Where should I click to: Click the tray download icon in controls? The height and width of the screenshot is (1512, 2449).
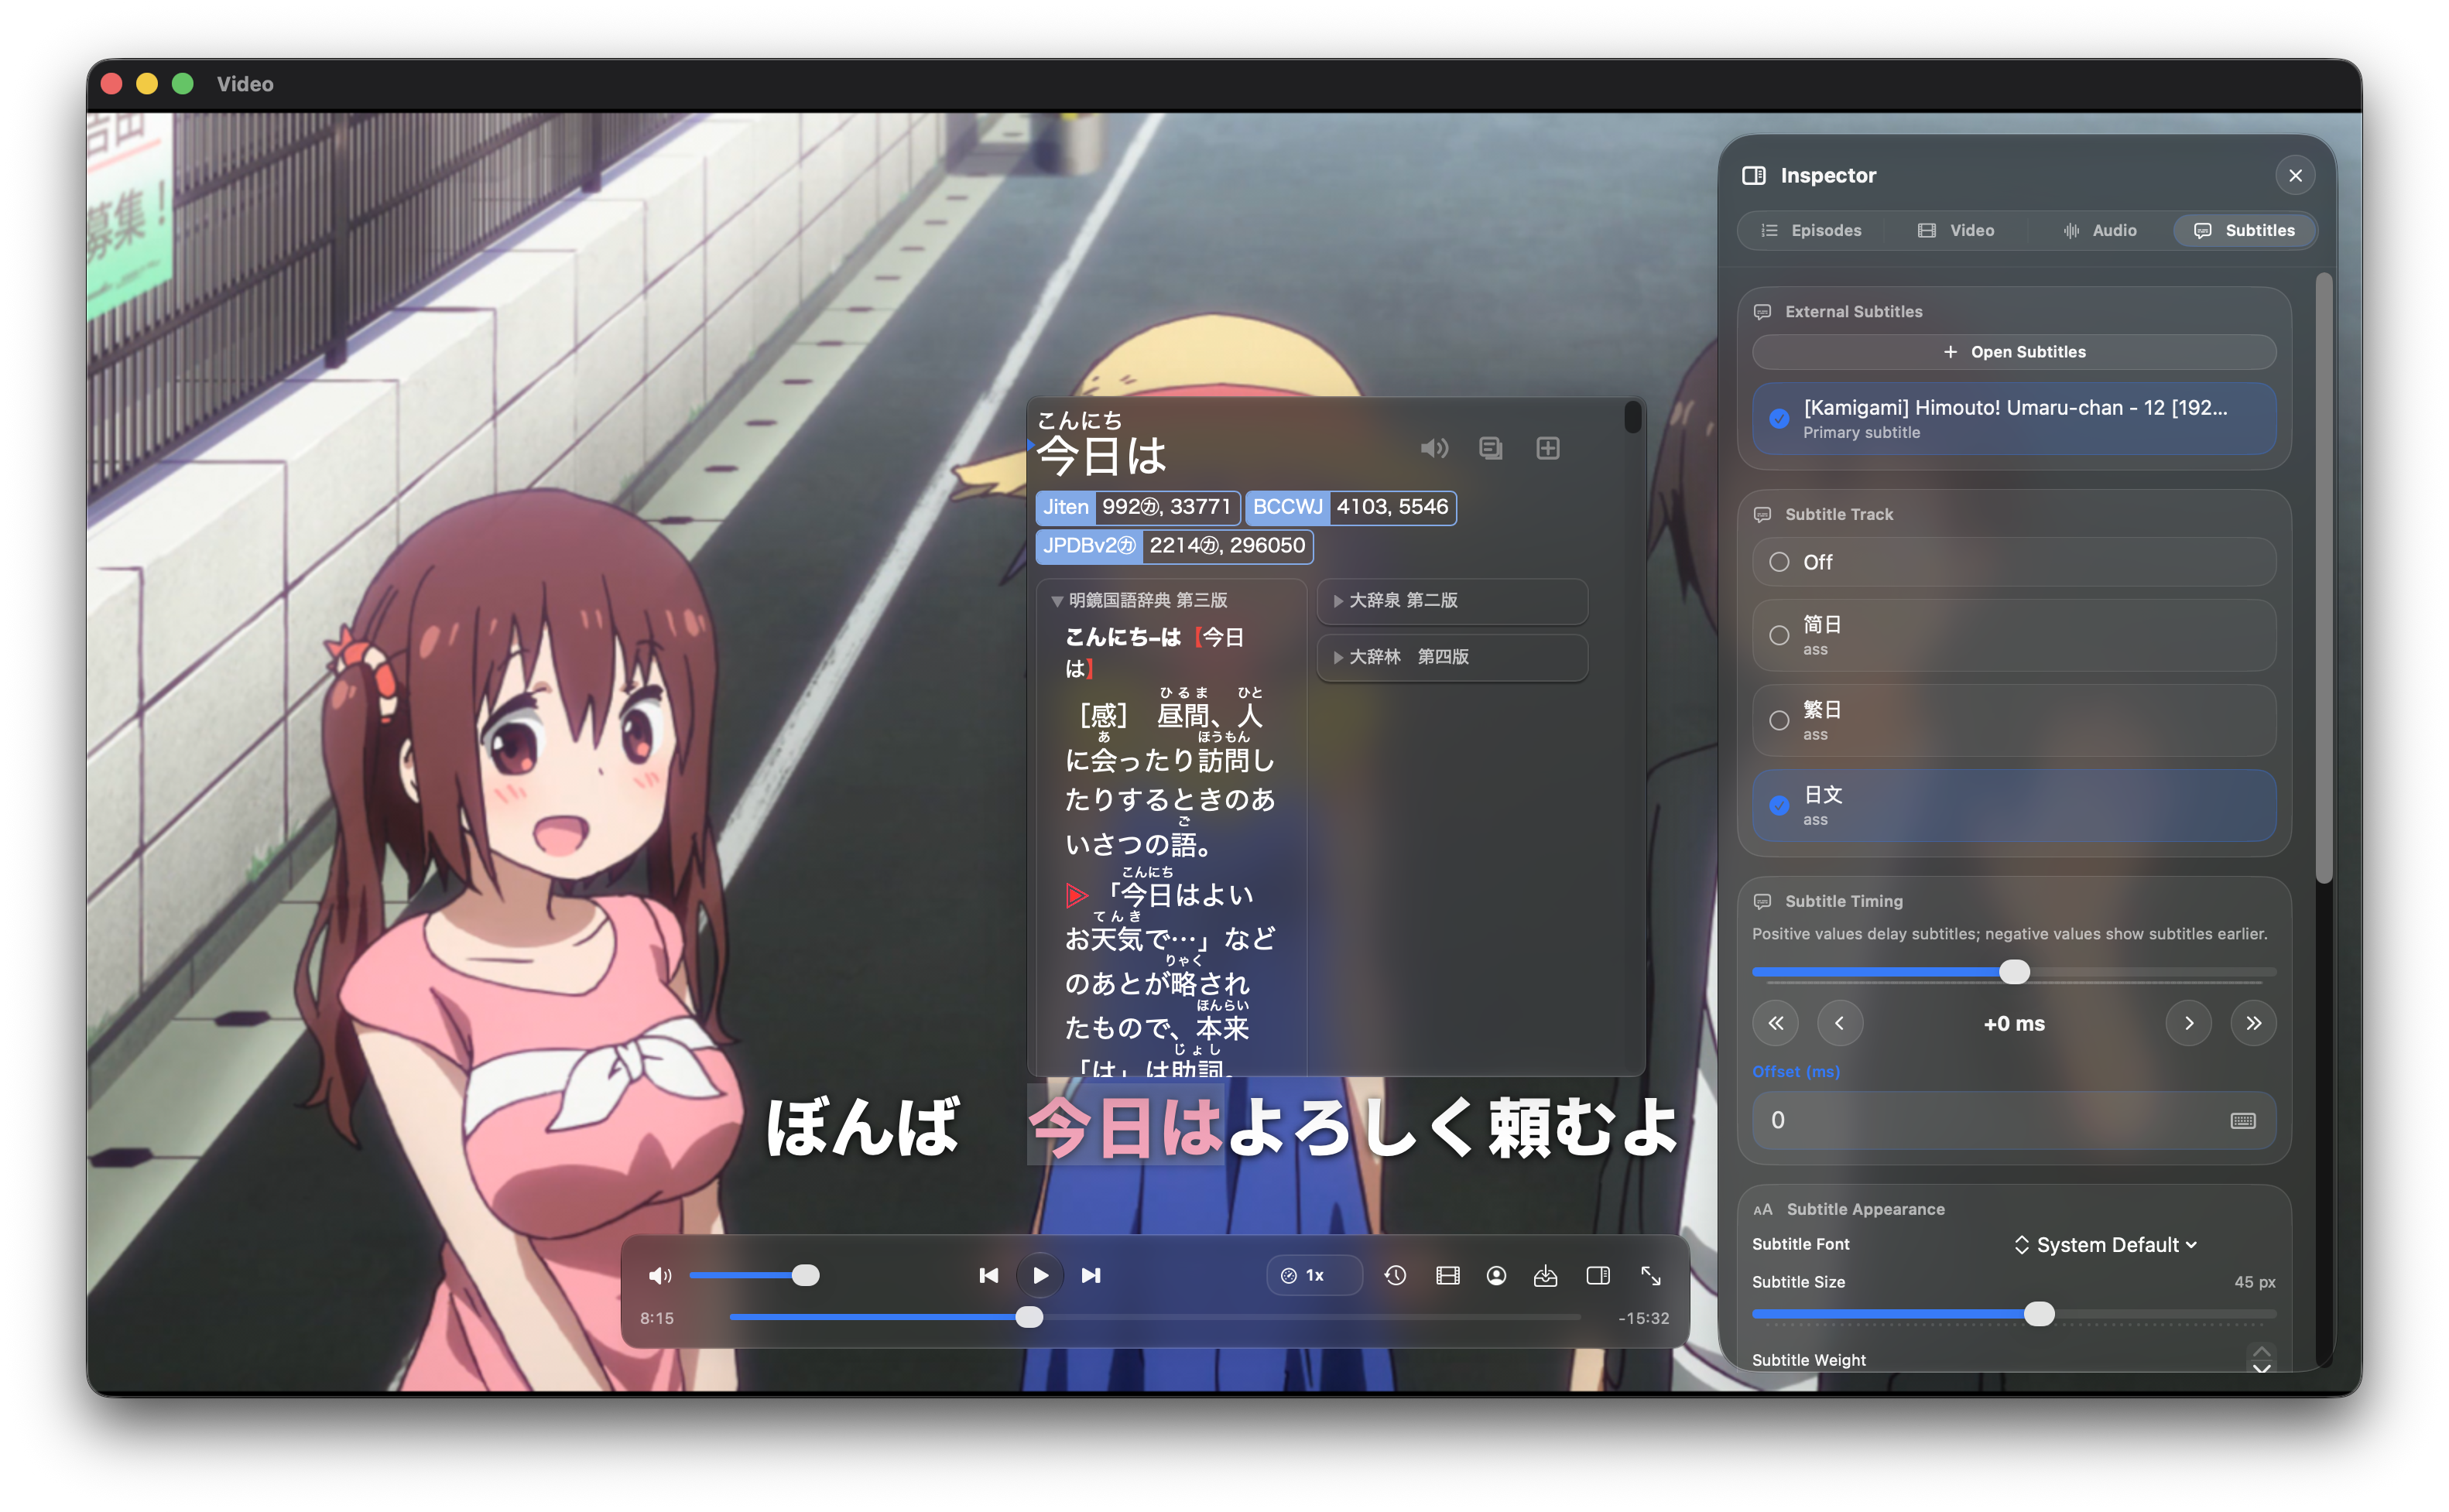tap(1545, 1275)
